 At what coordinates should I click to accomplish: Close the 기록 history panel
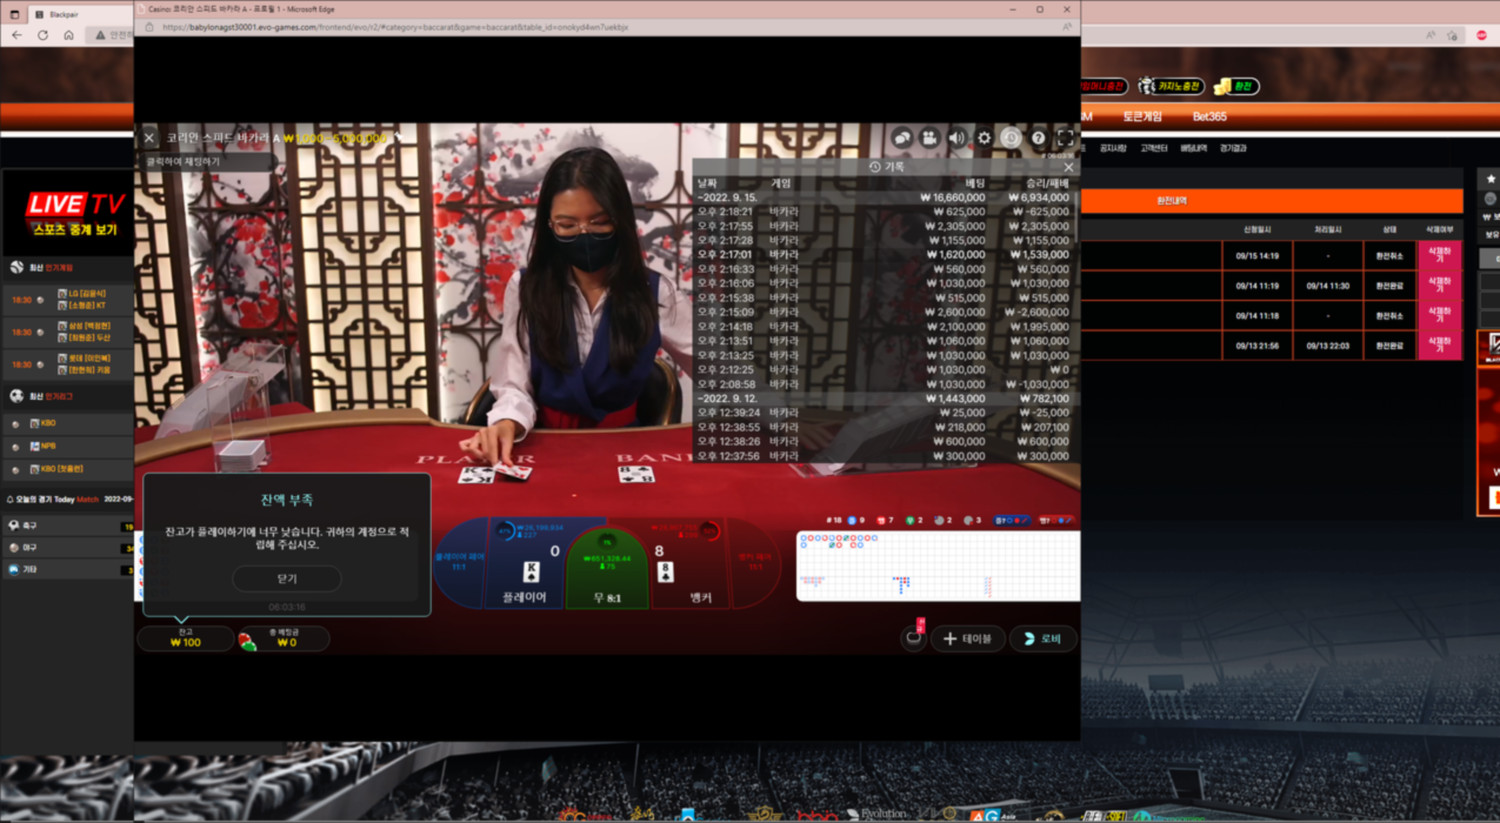1068,167
